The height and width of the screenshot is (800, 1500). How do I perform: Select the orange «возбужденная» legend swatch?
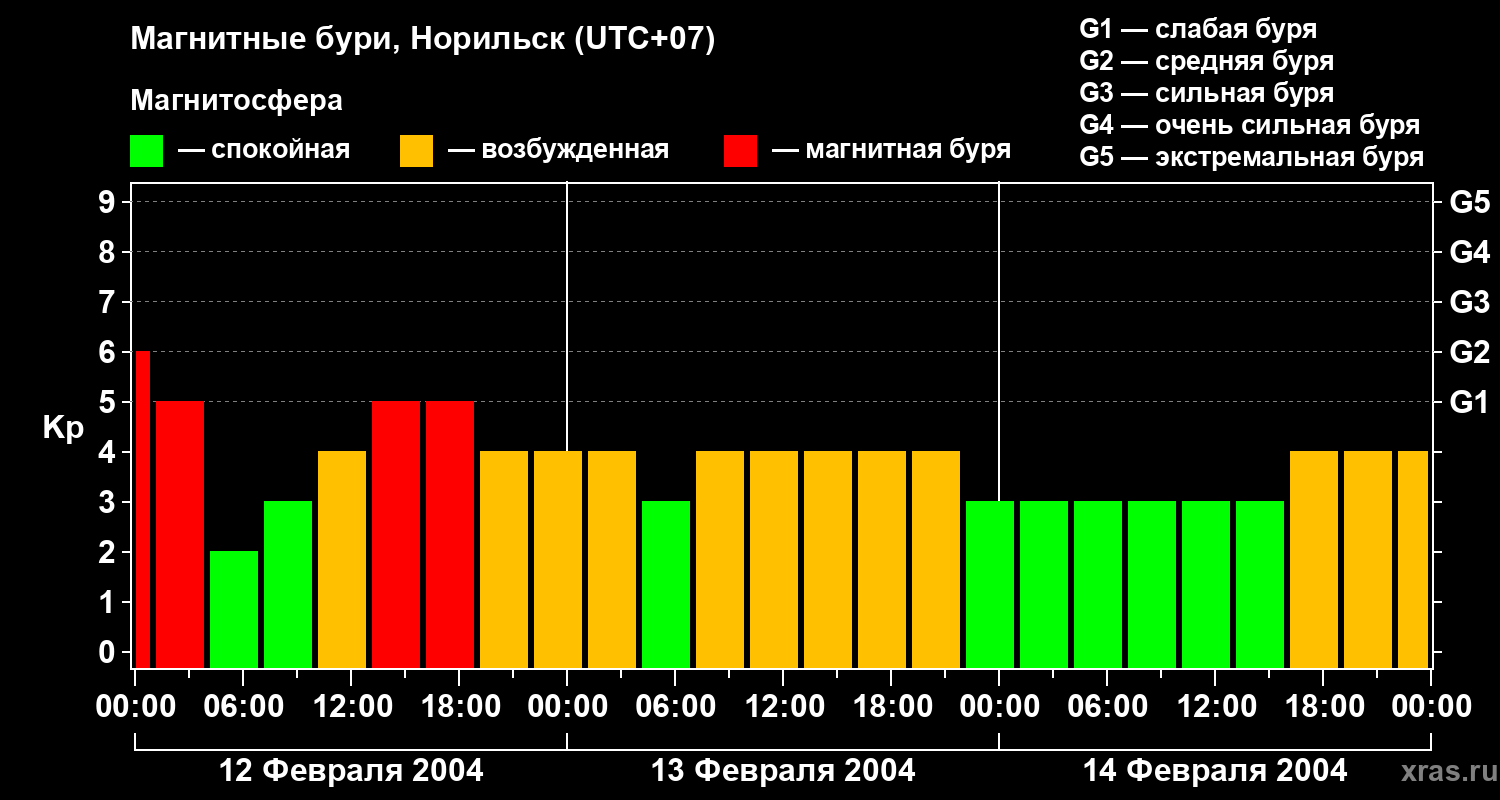(416, 151)
